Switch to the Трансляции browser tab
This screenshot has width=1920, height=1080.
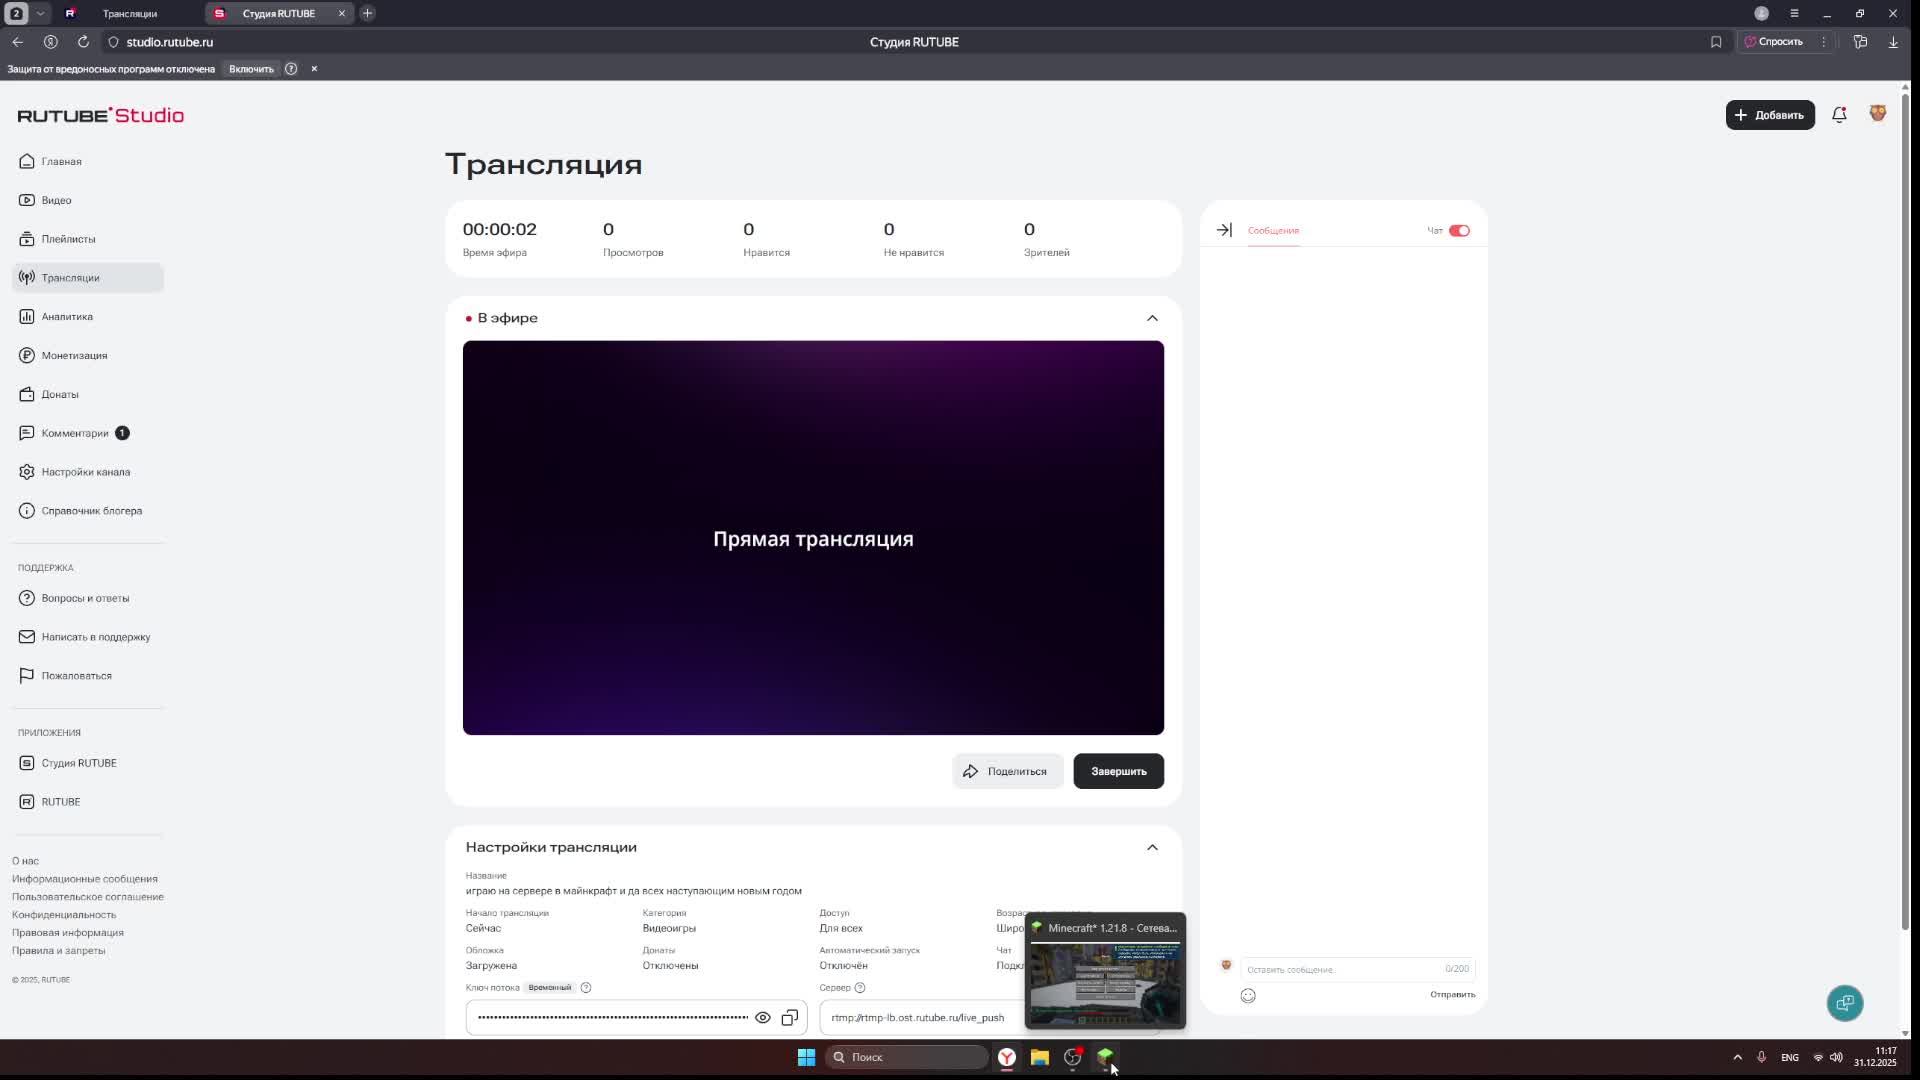(129, 13)
